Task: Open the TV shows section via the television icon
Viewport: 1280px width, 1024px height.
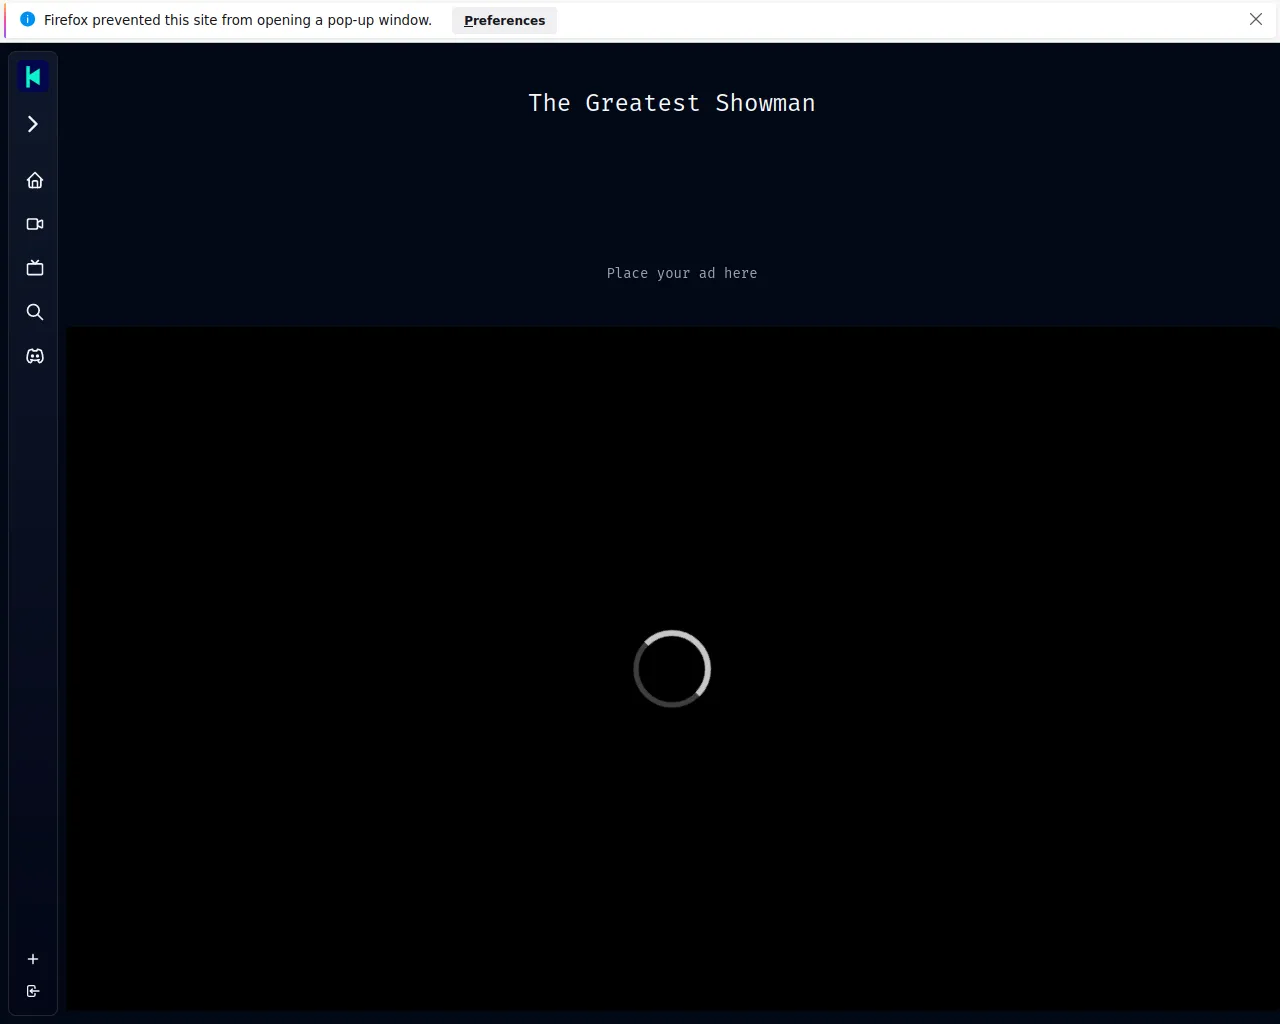Action: tap(35, 268)
